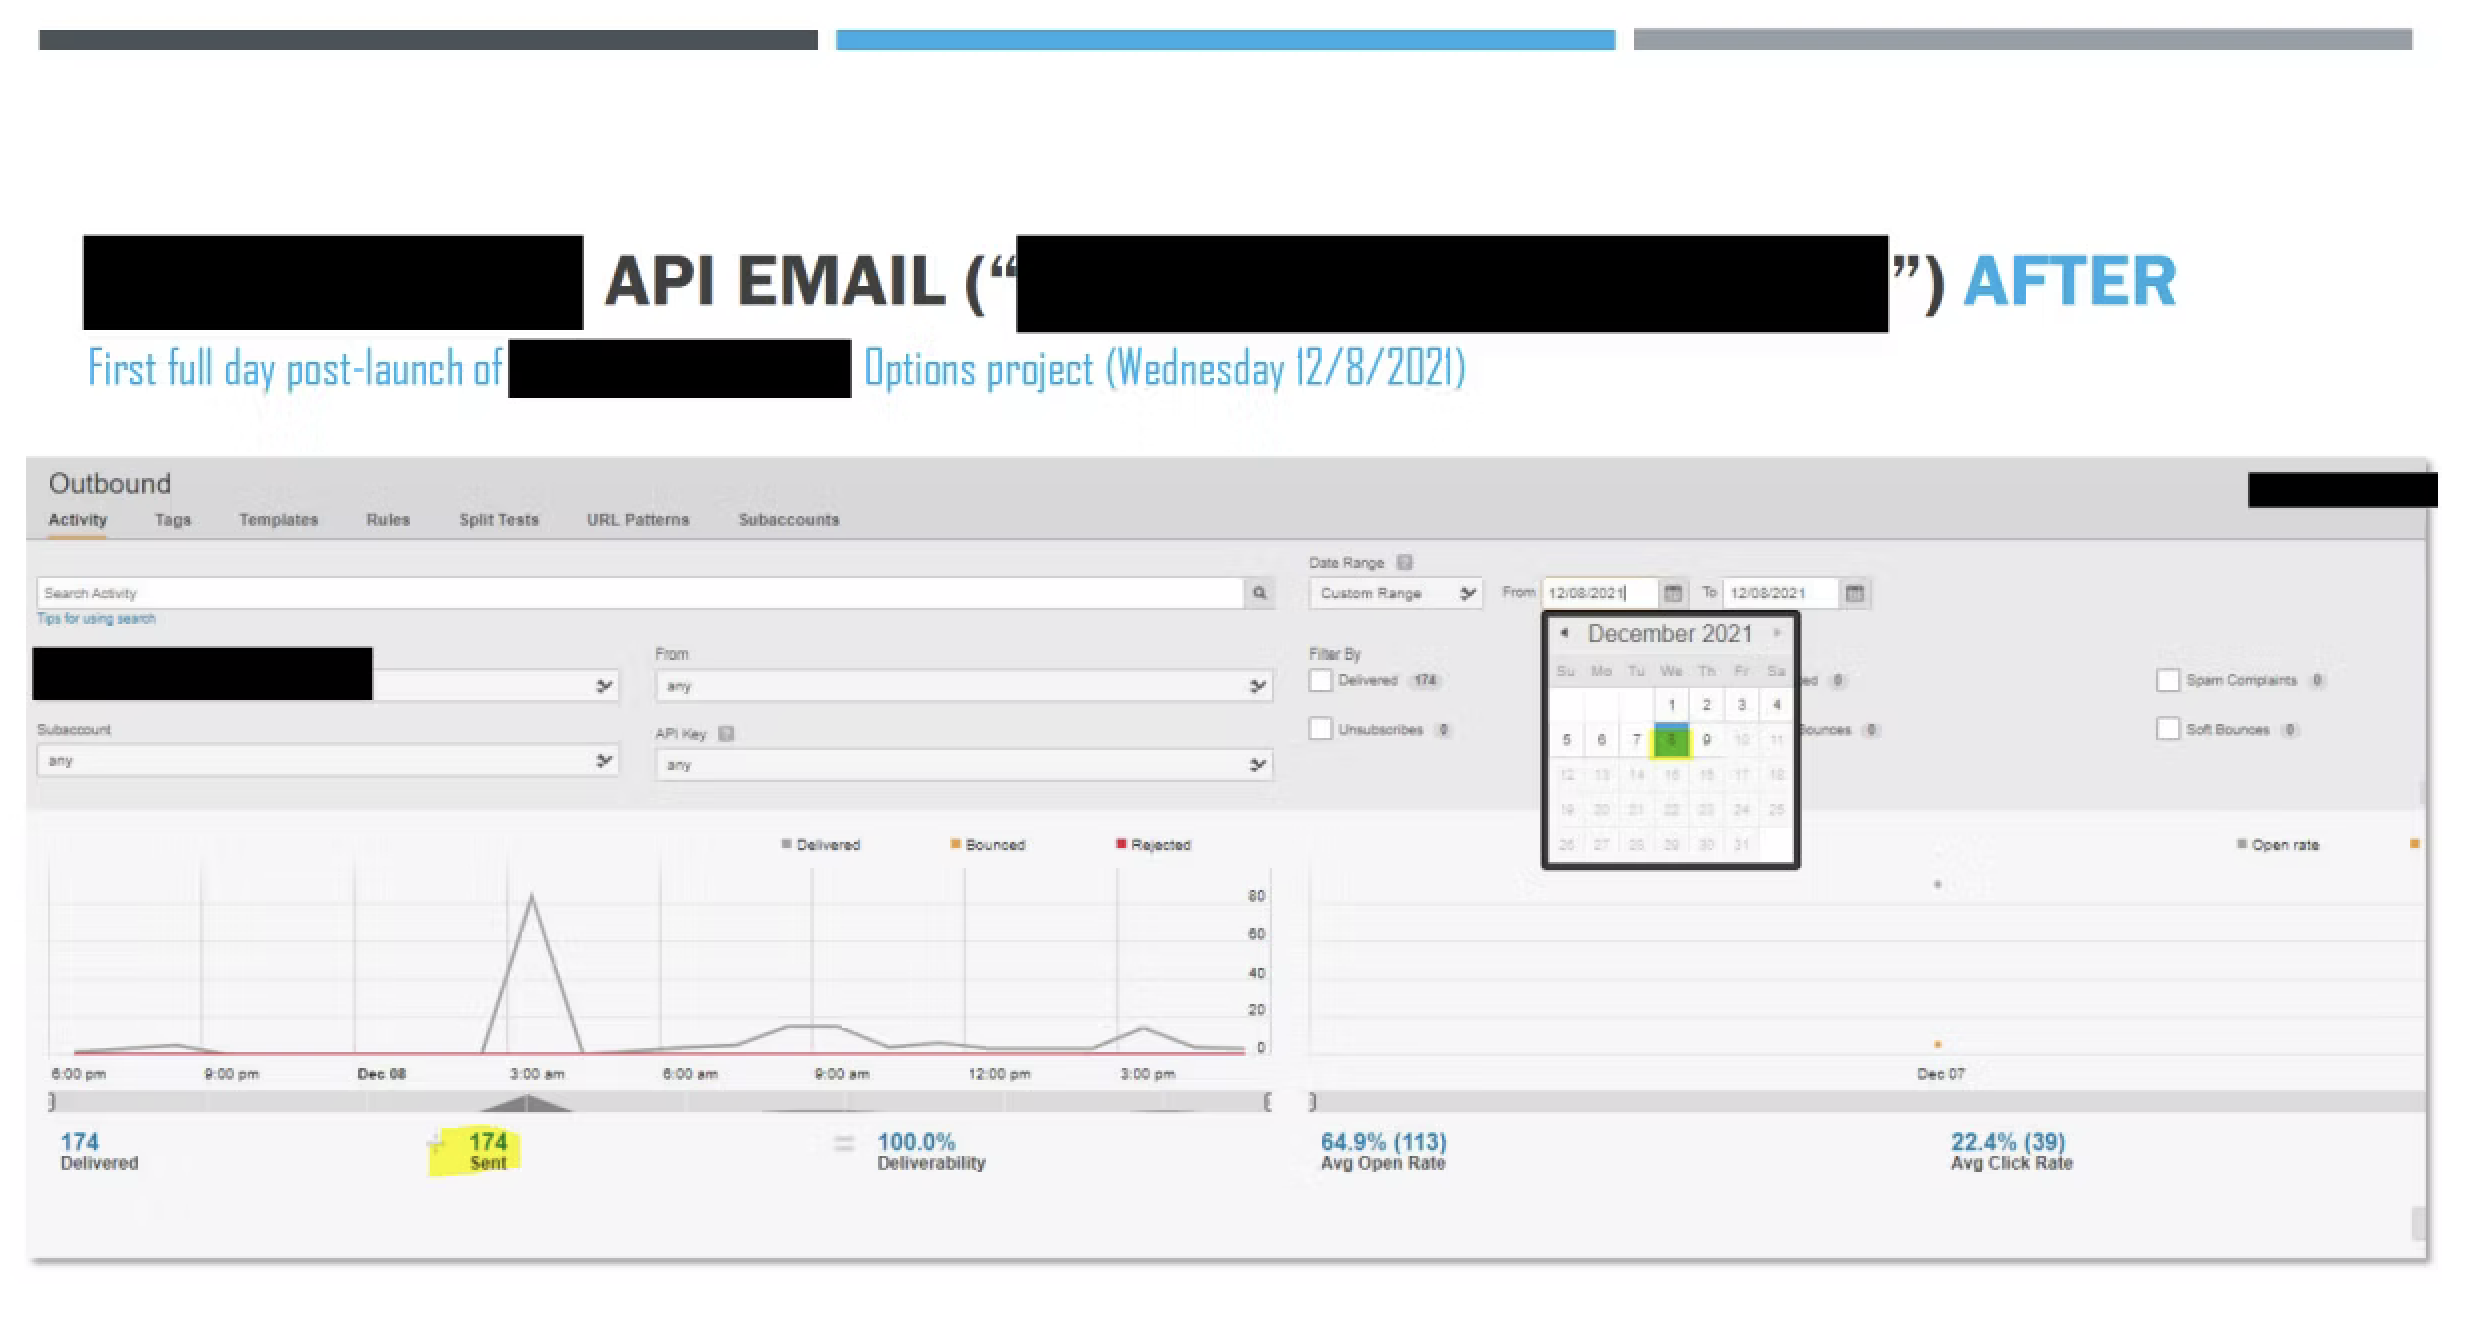Click the plus icon beside the Sent metric

pyautogui.click(x=435, y=1143)
